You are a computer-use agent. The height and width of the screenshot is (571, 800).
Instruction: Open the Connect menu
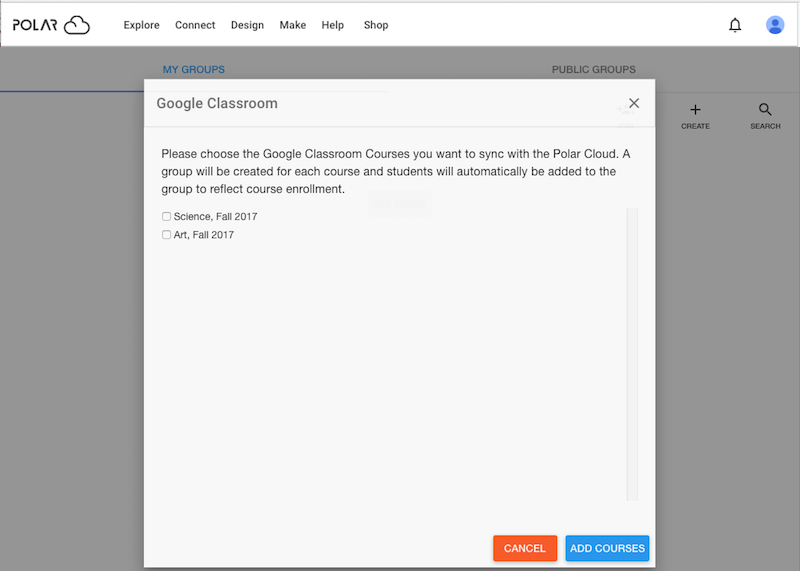[195, 25]
